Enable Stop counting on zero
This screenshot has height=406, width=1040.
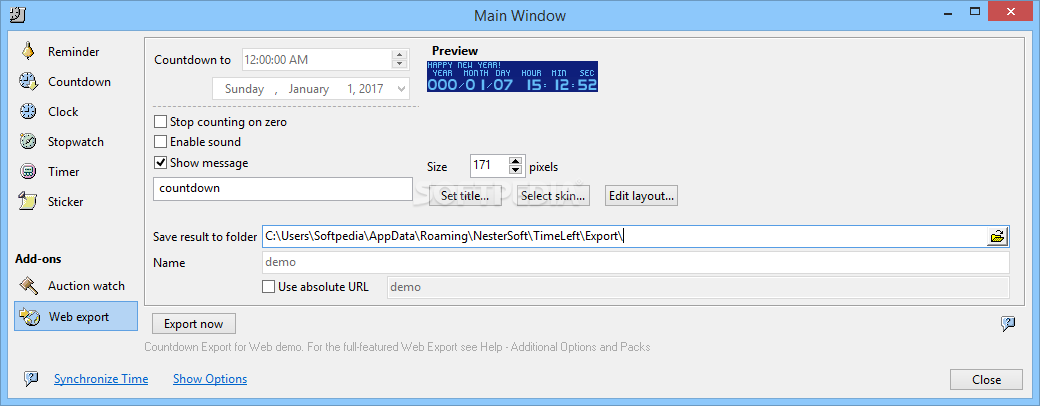pyautogui.click(x=160, y=122)
